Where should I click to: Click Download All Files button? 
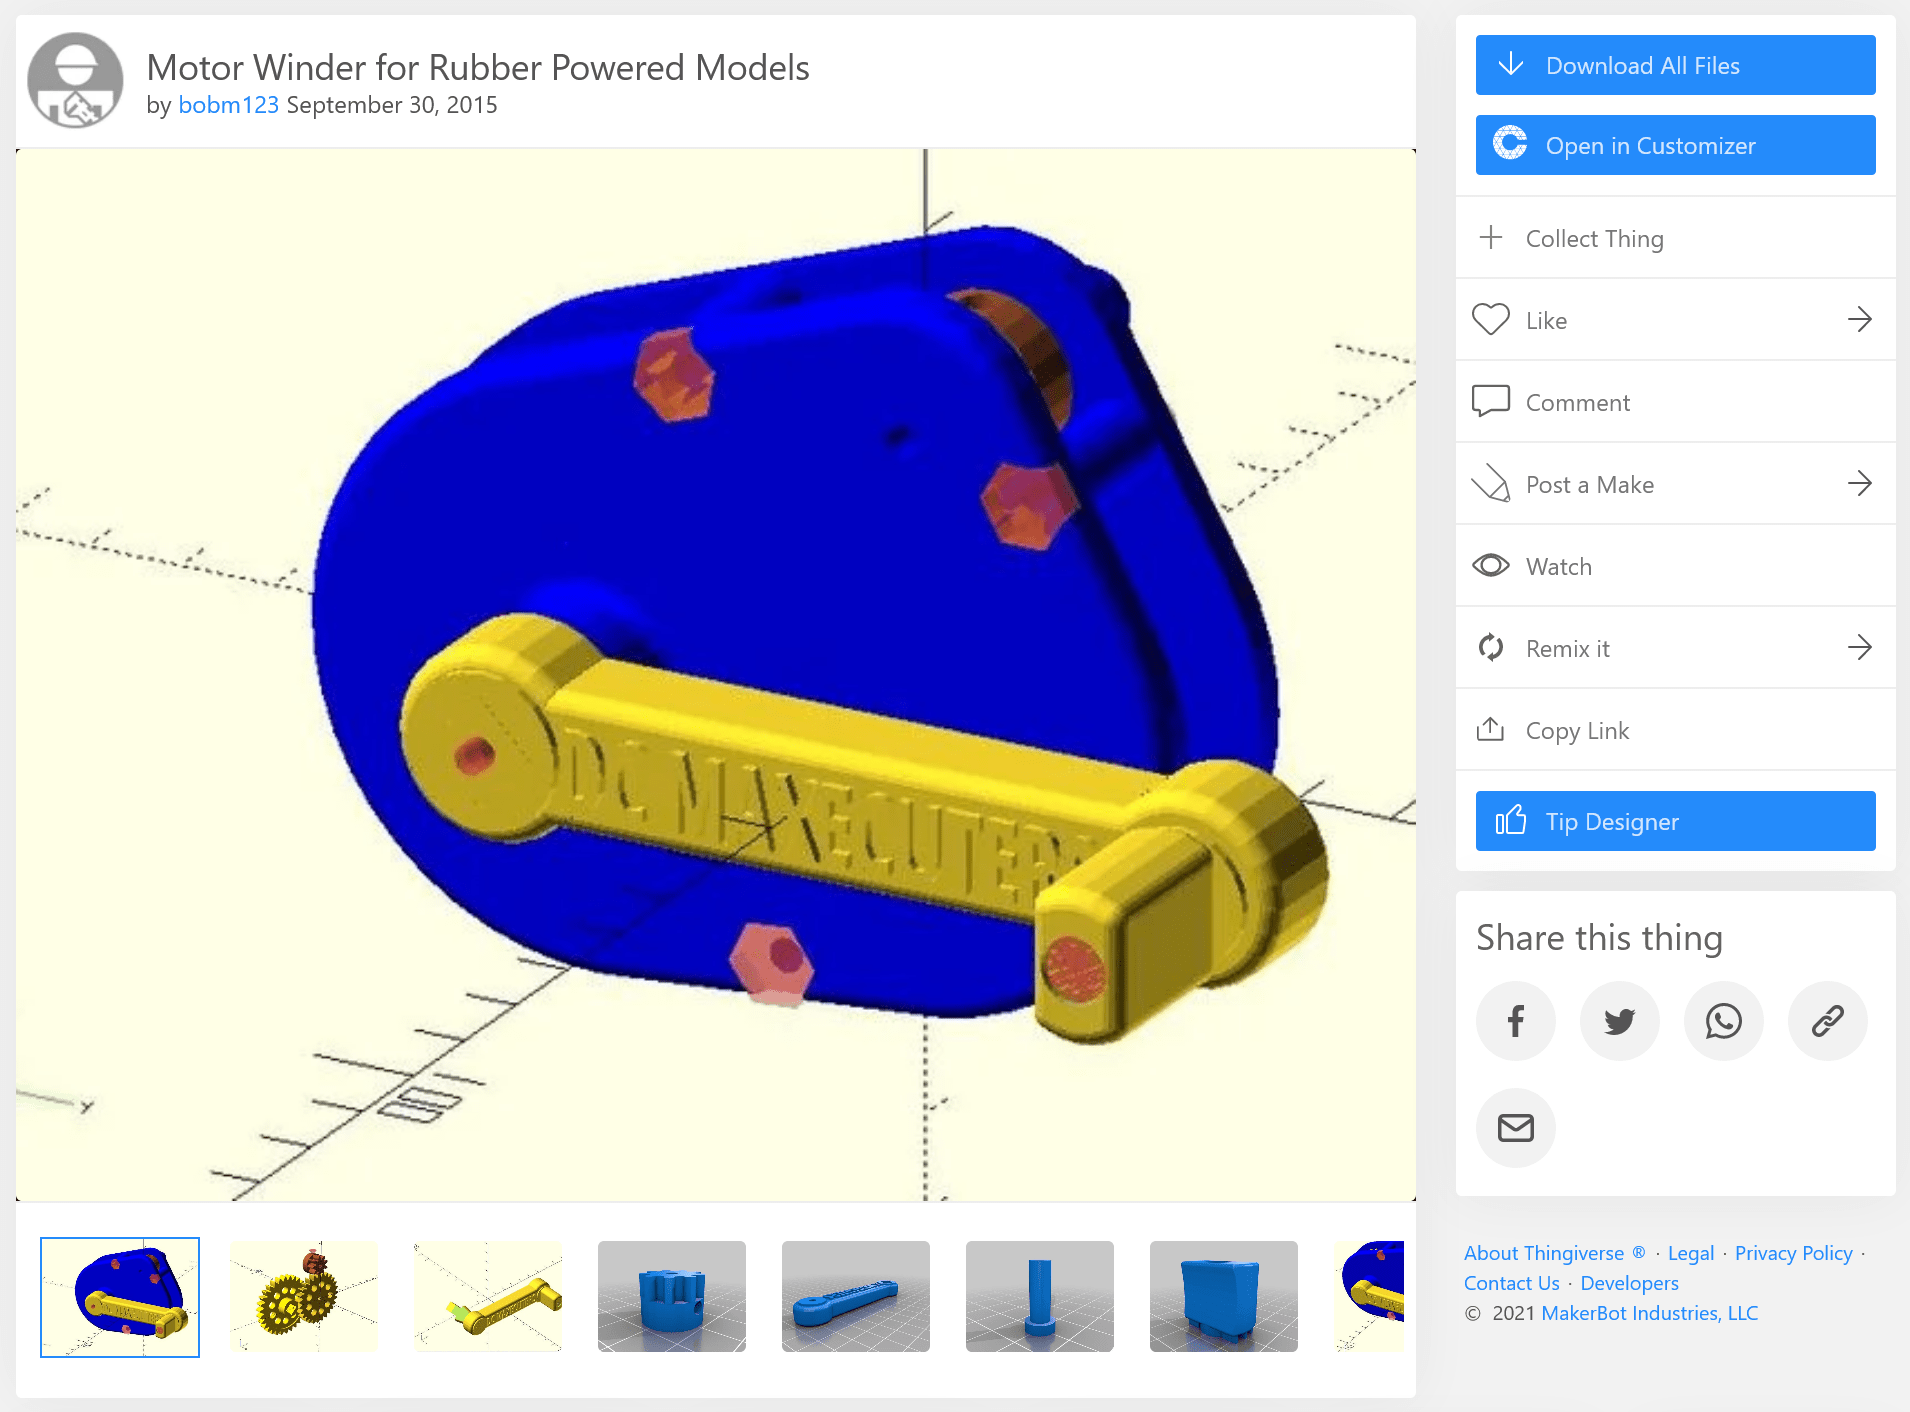point(1676,65)
